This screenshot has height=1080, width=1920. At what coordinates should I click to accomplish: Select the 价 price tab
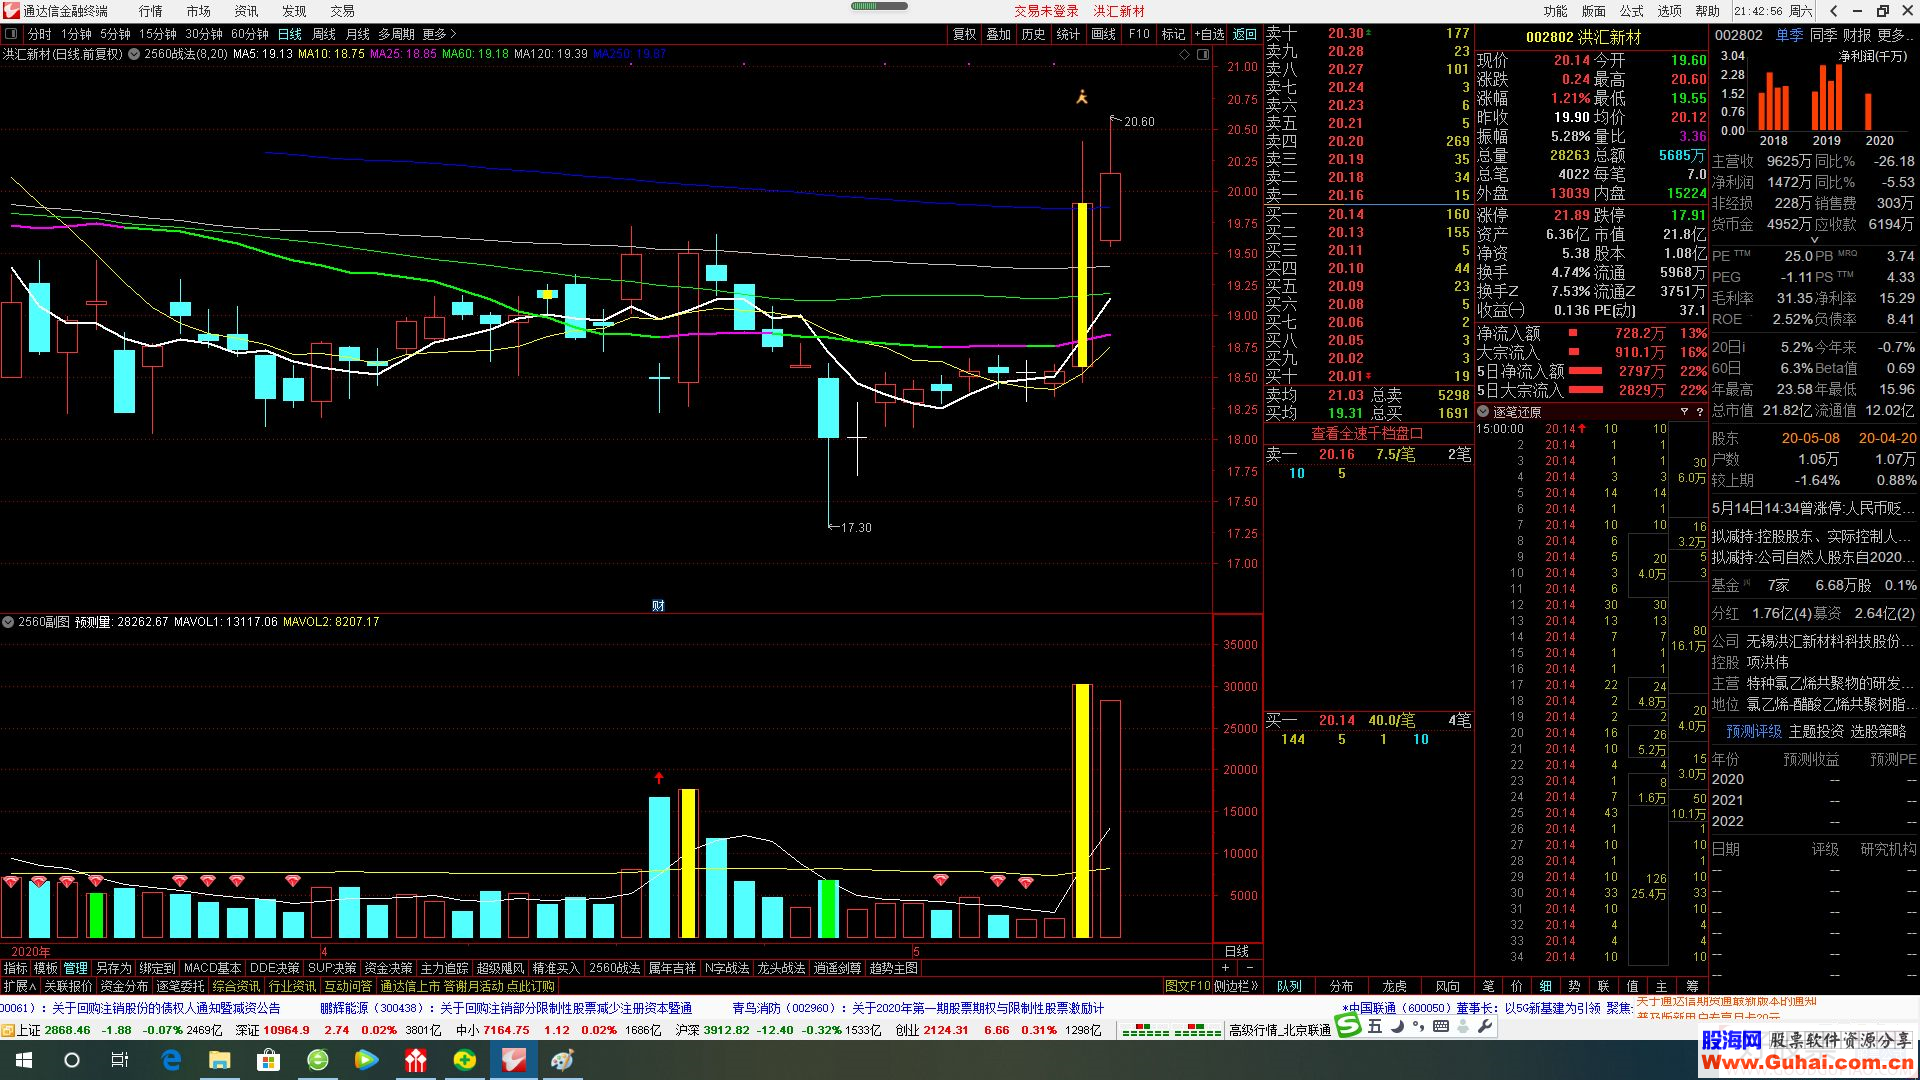pos(1517,986)
